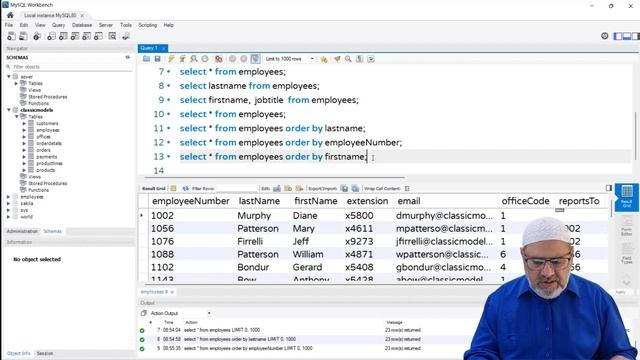640x360 pixels.
Task: Click the find magnifier icon in editor toolbar
Action: (348, 59)
